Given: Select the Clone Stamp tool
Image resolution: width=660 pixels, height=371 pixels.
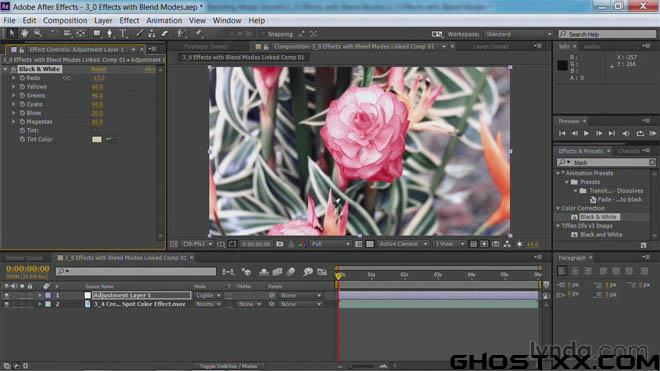Looking at the screenshot, I should pyautogui.click(x=152, y=33).
